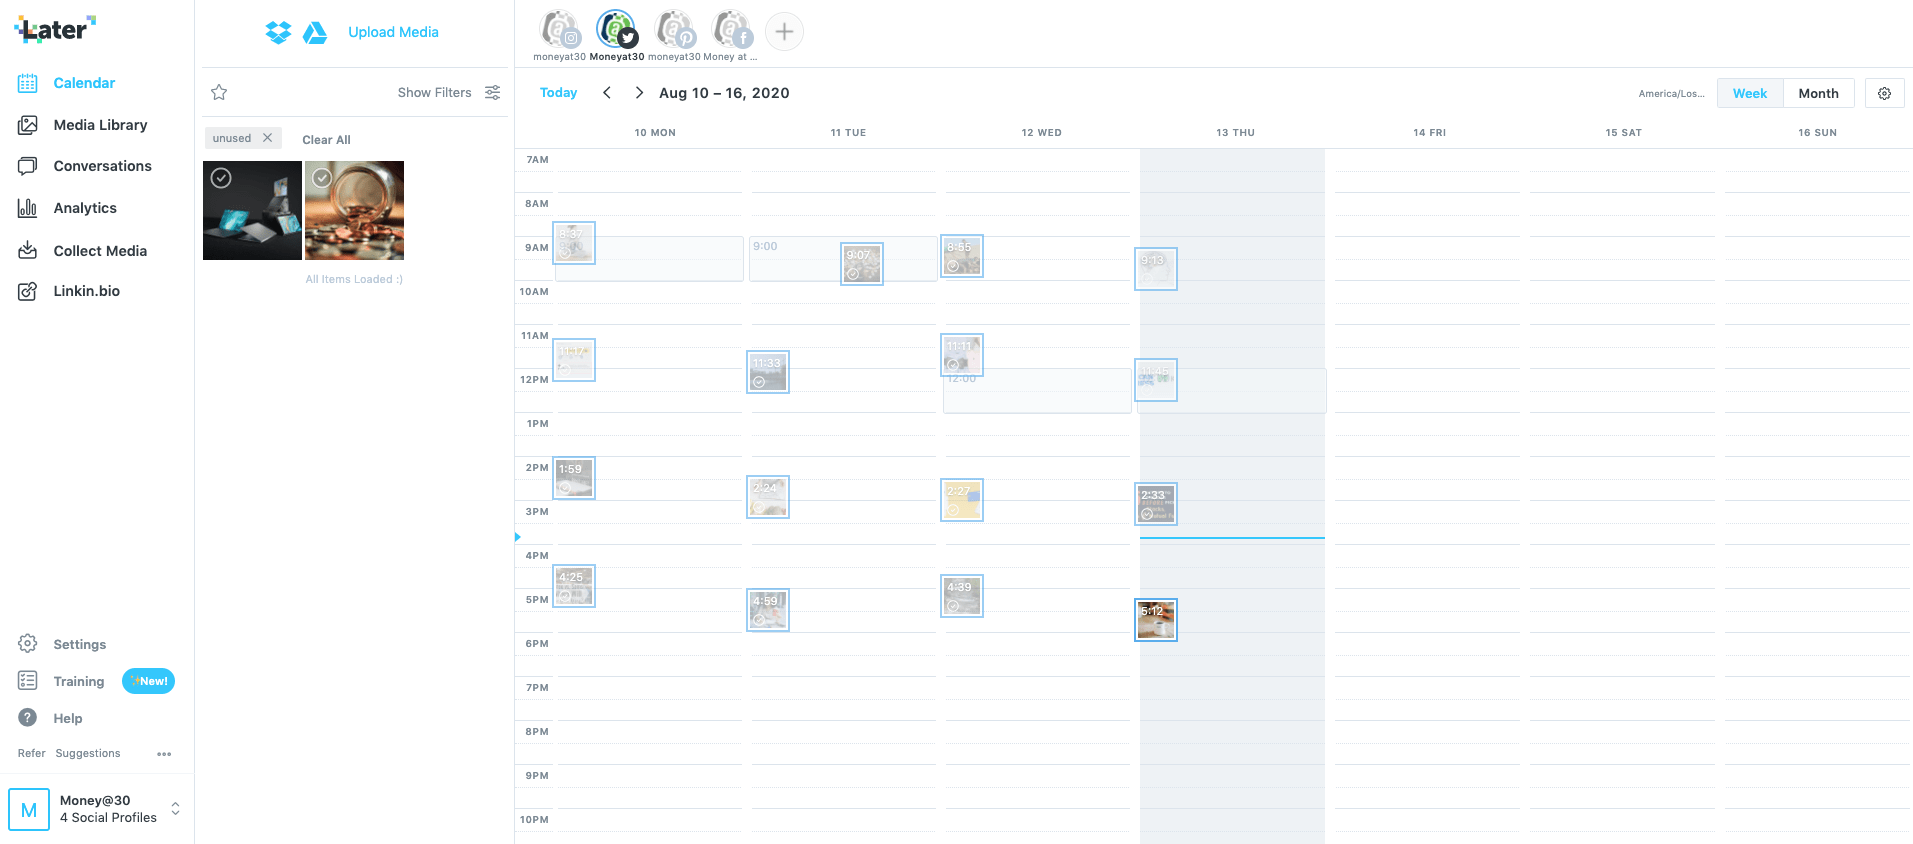This screenshot has height=844, width=1913.
Task: Open Media Library
Action: pyautogui.click(x=100, y=125)
